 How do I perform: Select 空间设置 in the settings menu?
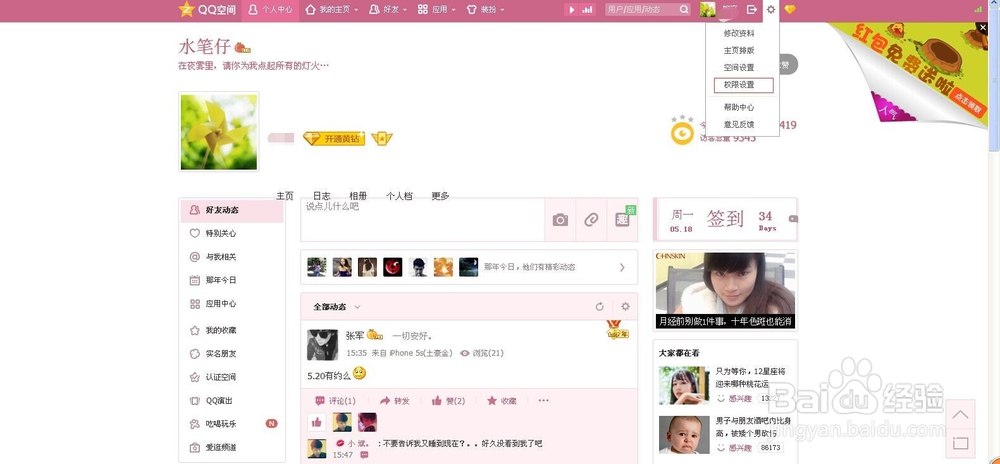pyautogui.click(x=739, y=68)
